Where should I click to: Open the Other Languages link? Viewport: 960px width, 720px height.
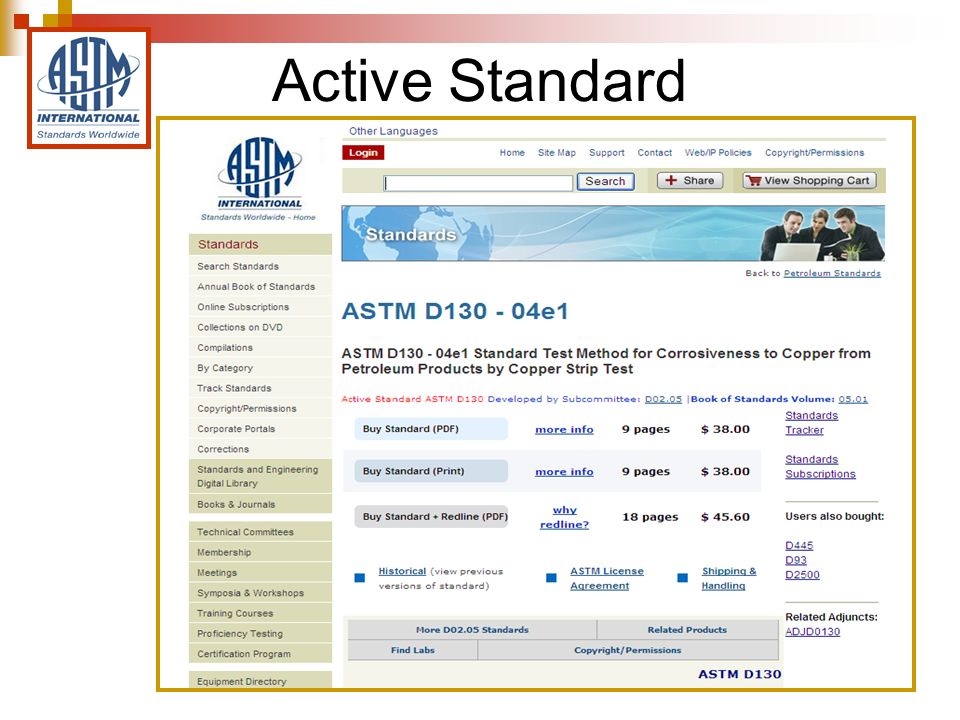coord(393,131)
